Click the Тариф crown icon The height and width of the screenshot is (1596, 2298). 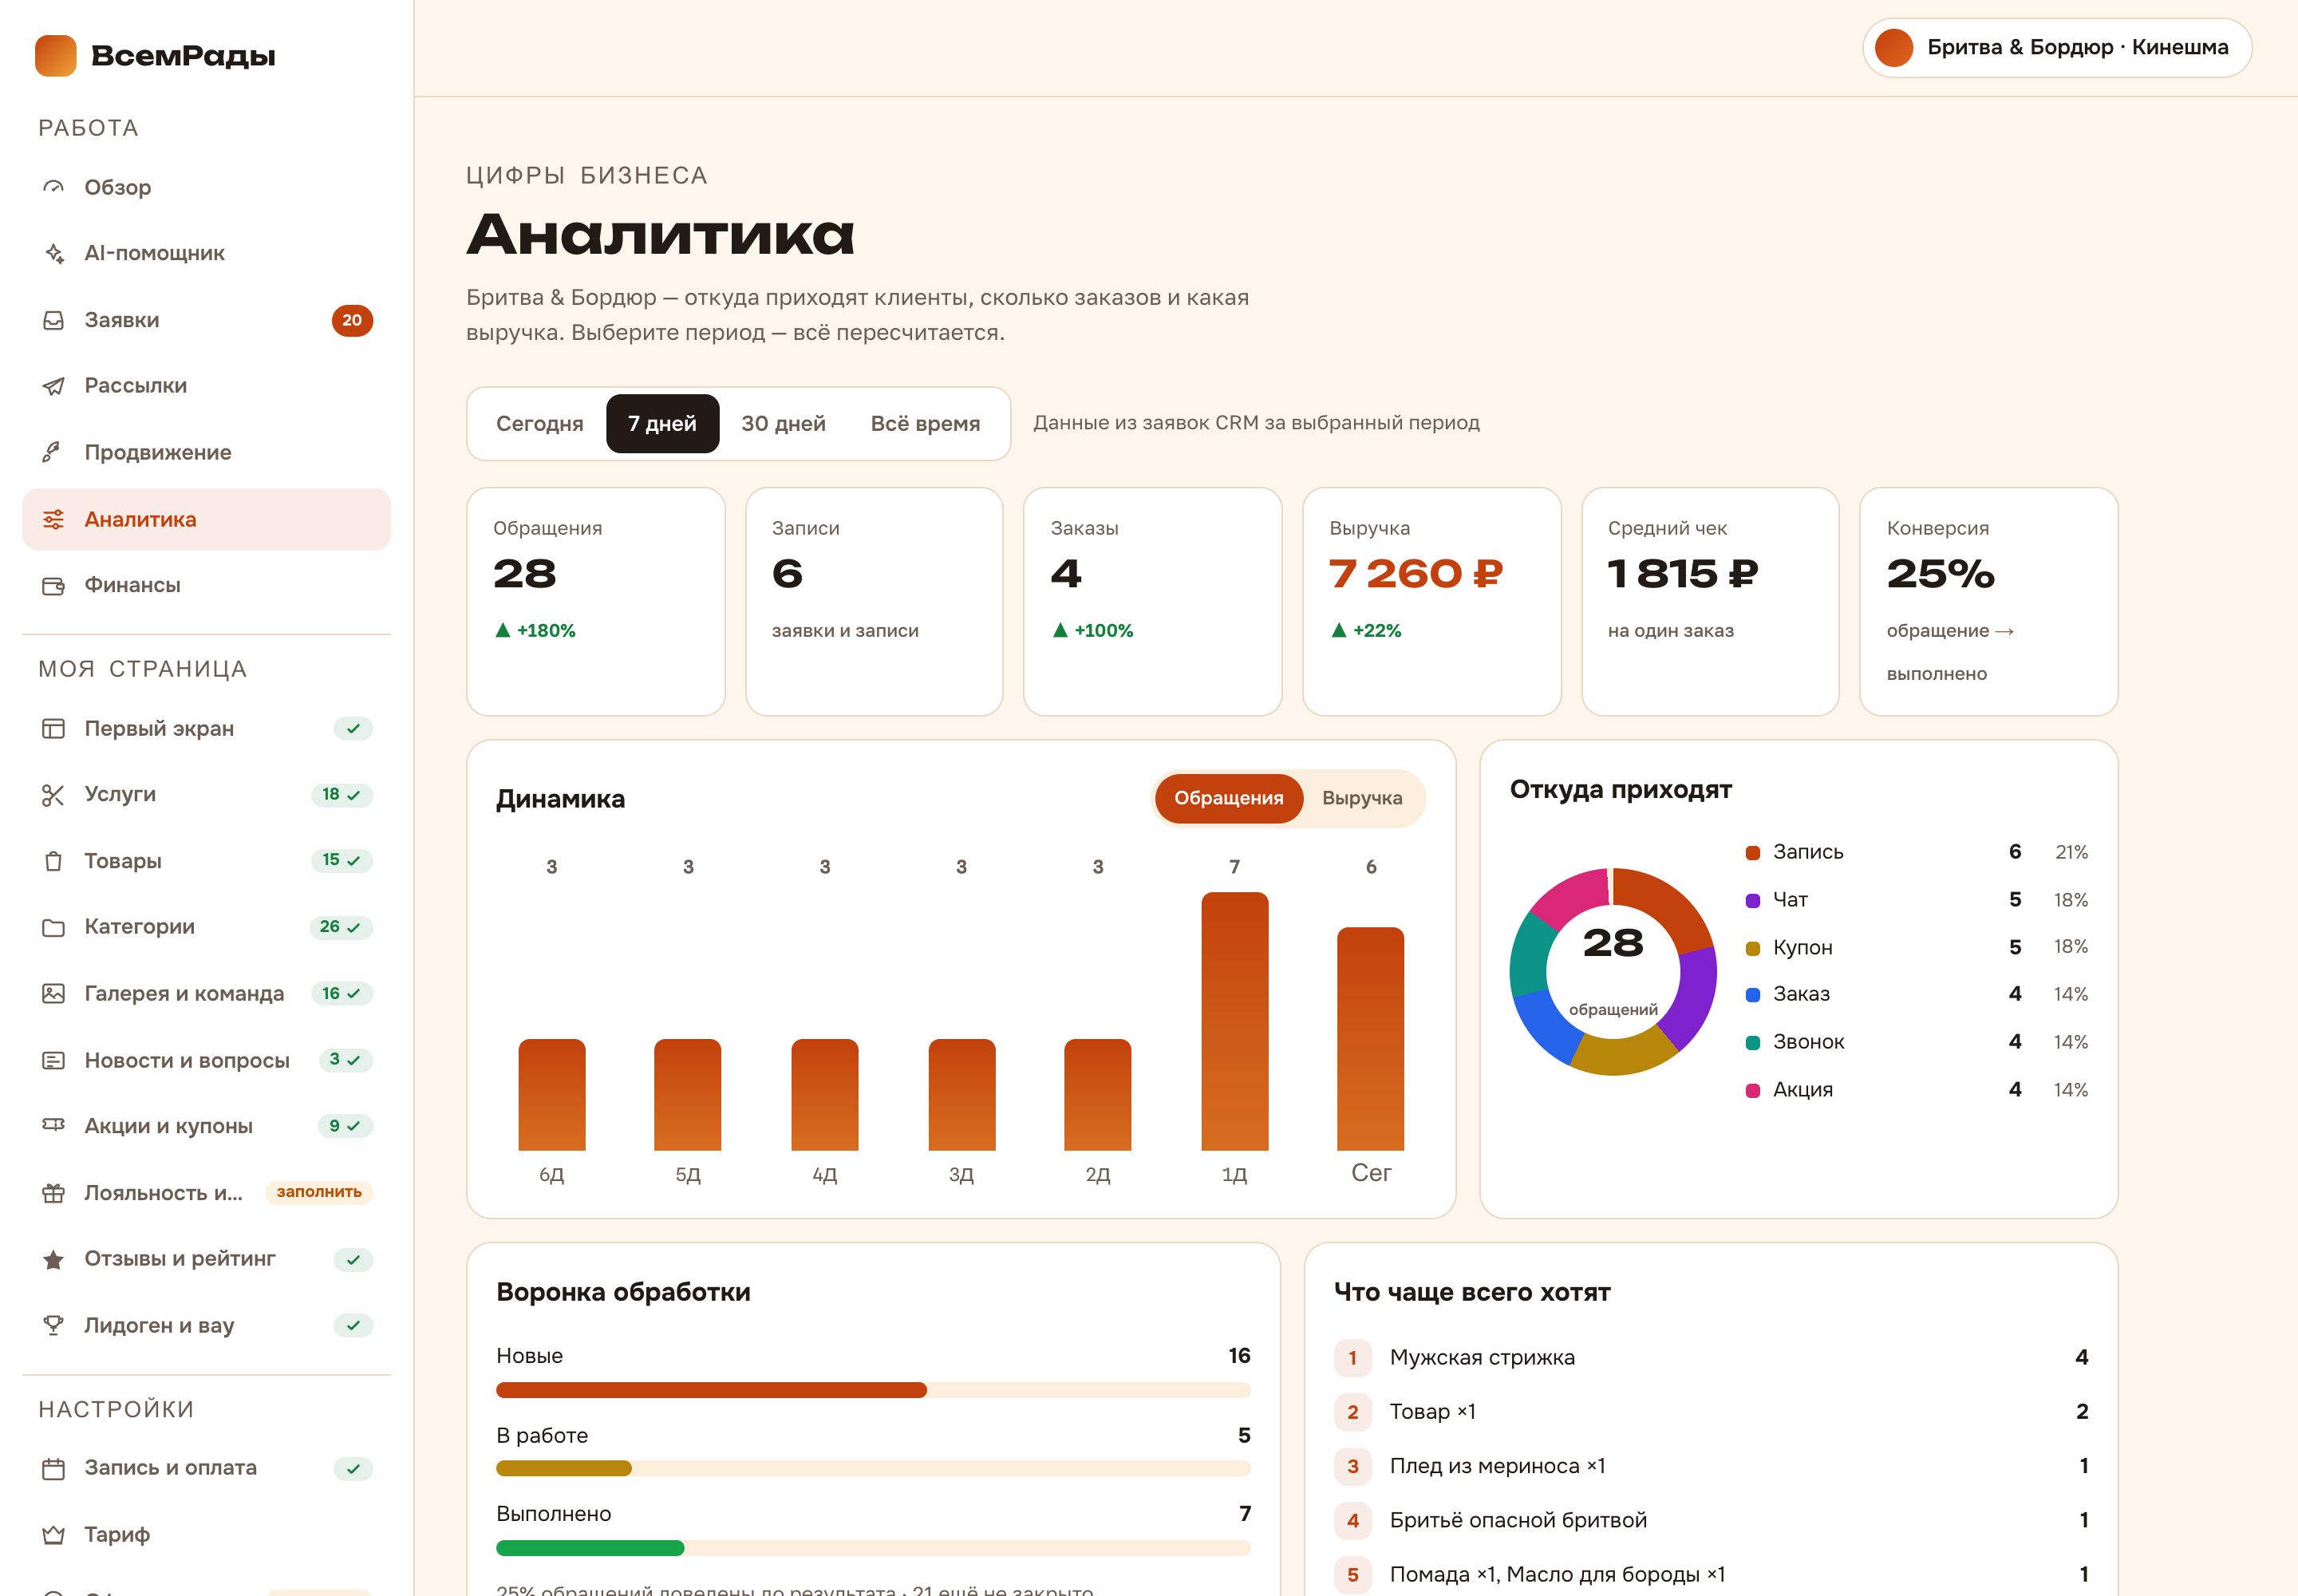click(x=54, y=1534)
